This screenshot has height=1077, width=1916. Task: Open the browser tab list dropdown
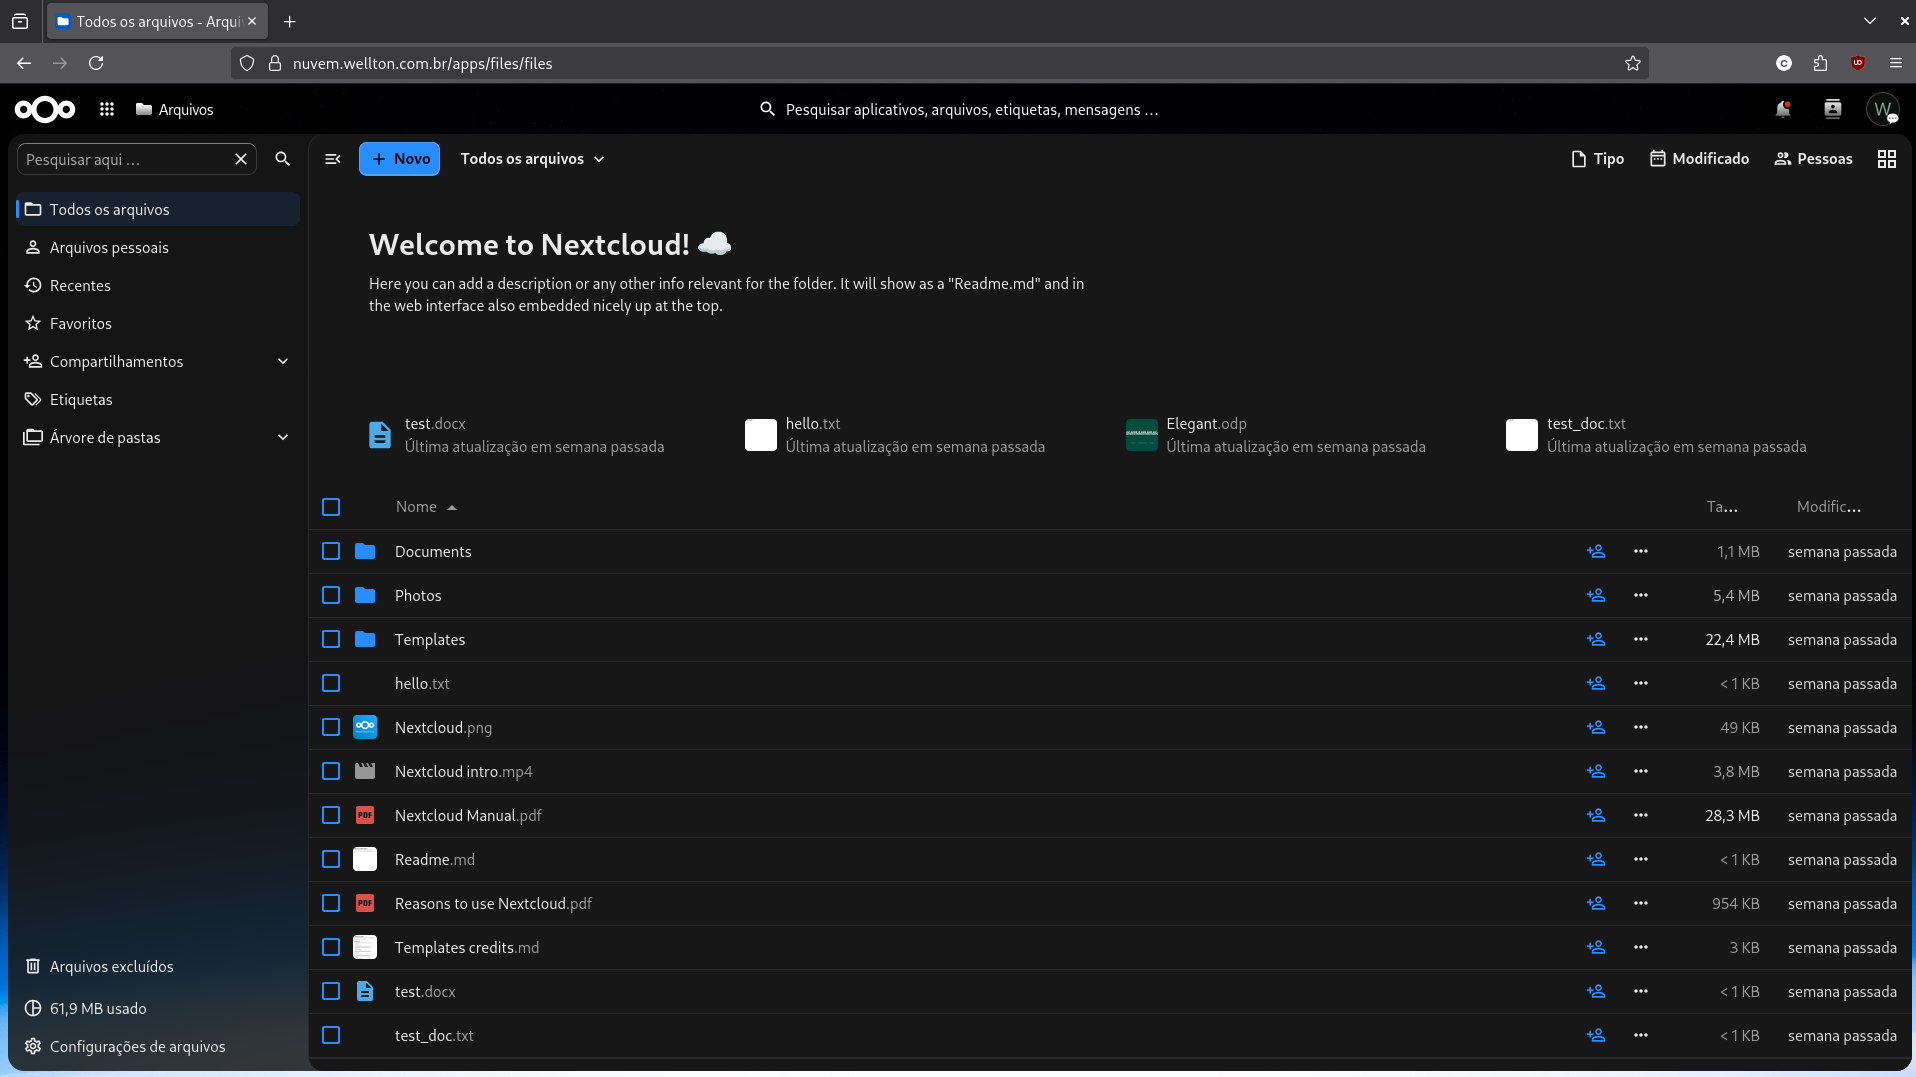point(1870,21)
